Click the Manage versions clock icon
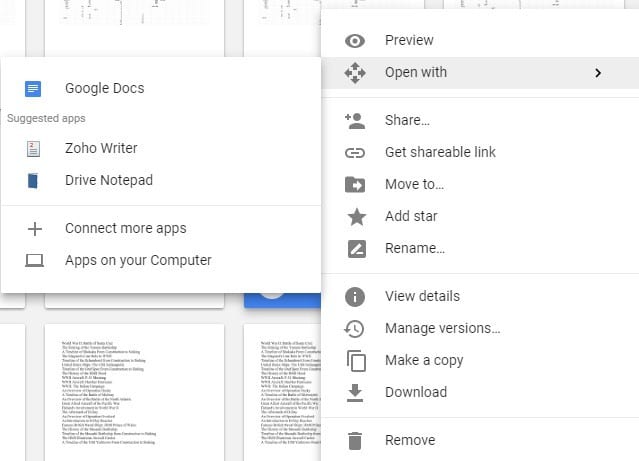 (355, 329)
